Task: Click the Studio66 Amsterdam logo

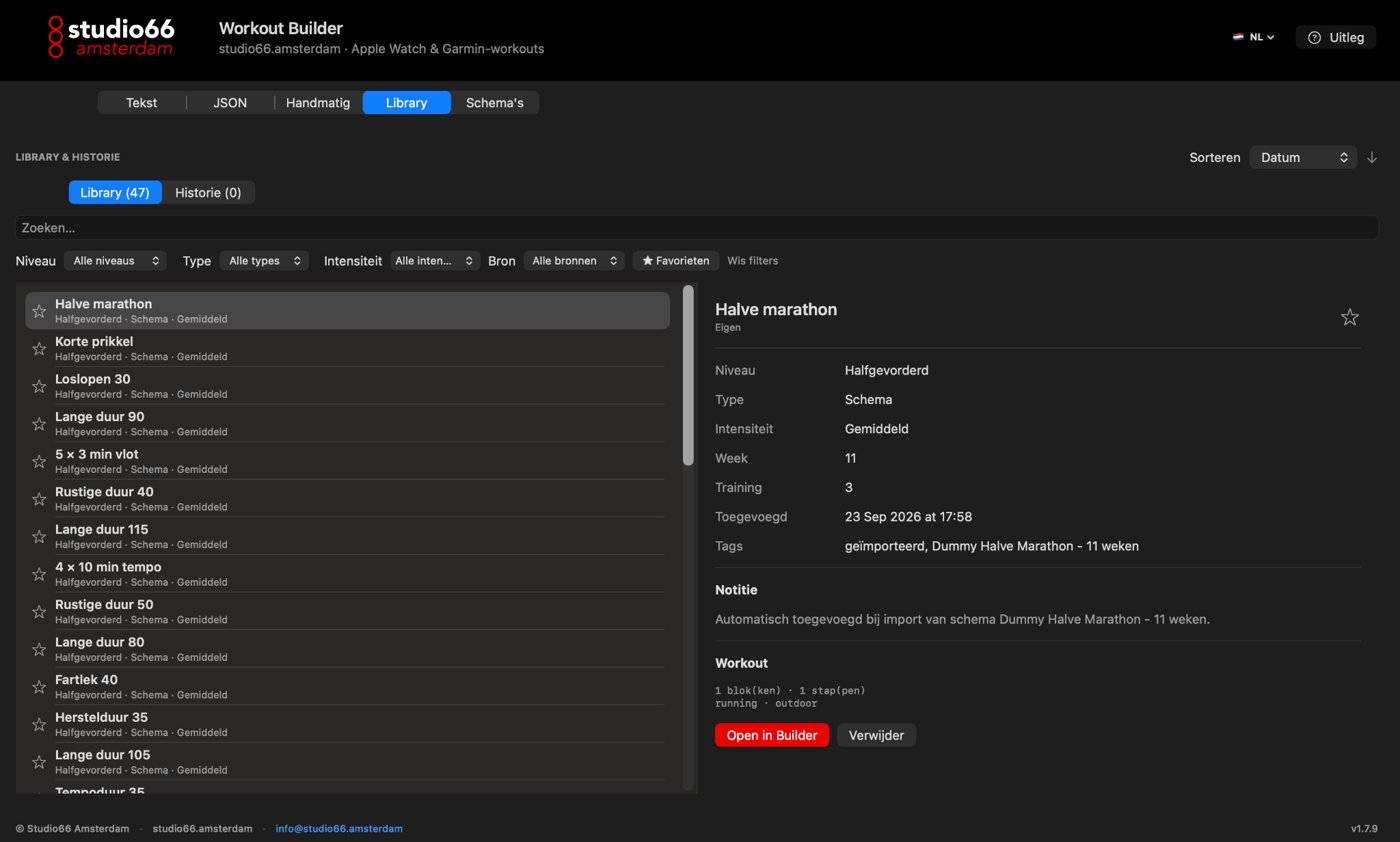Action: tap(111, 37)
